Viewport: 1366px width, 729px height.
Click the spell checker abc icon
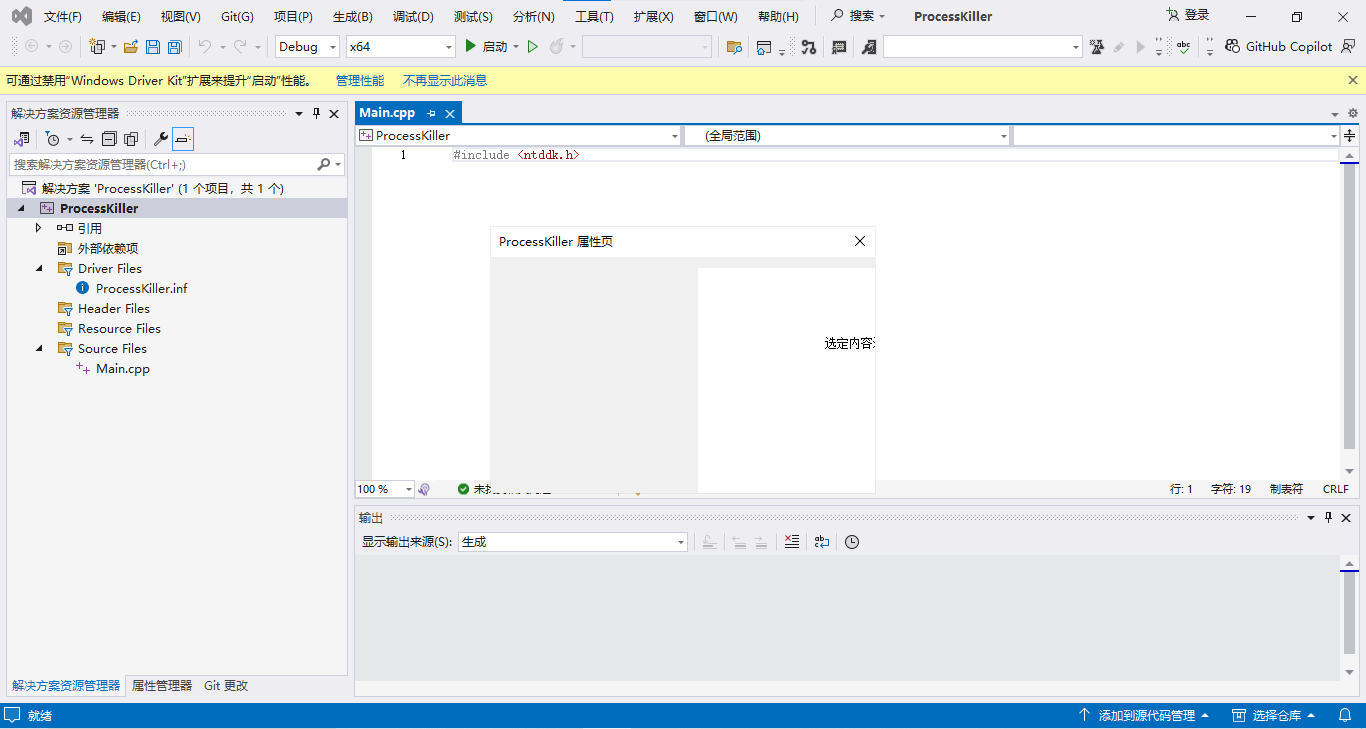[1183, 46]
